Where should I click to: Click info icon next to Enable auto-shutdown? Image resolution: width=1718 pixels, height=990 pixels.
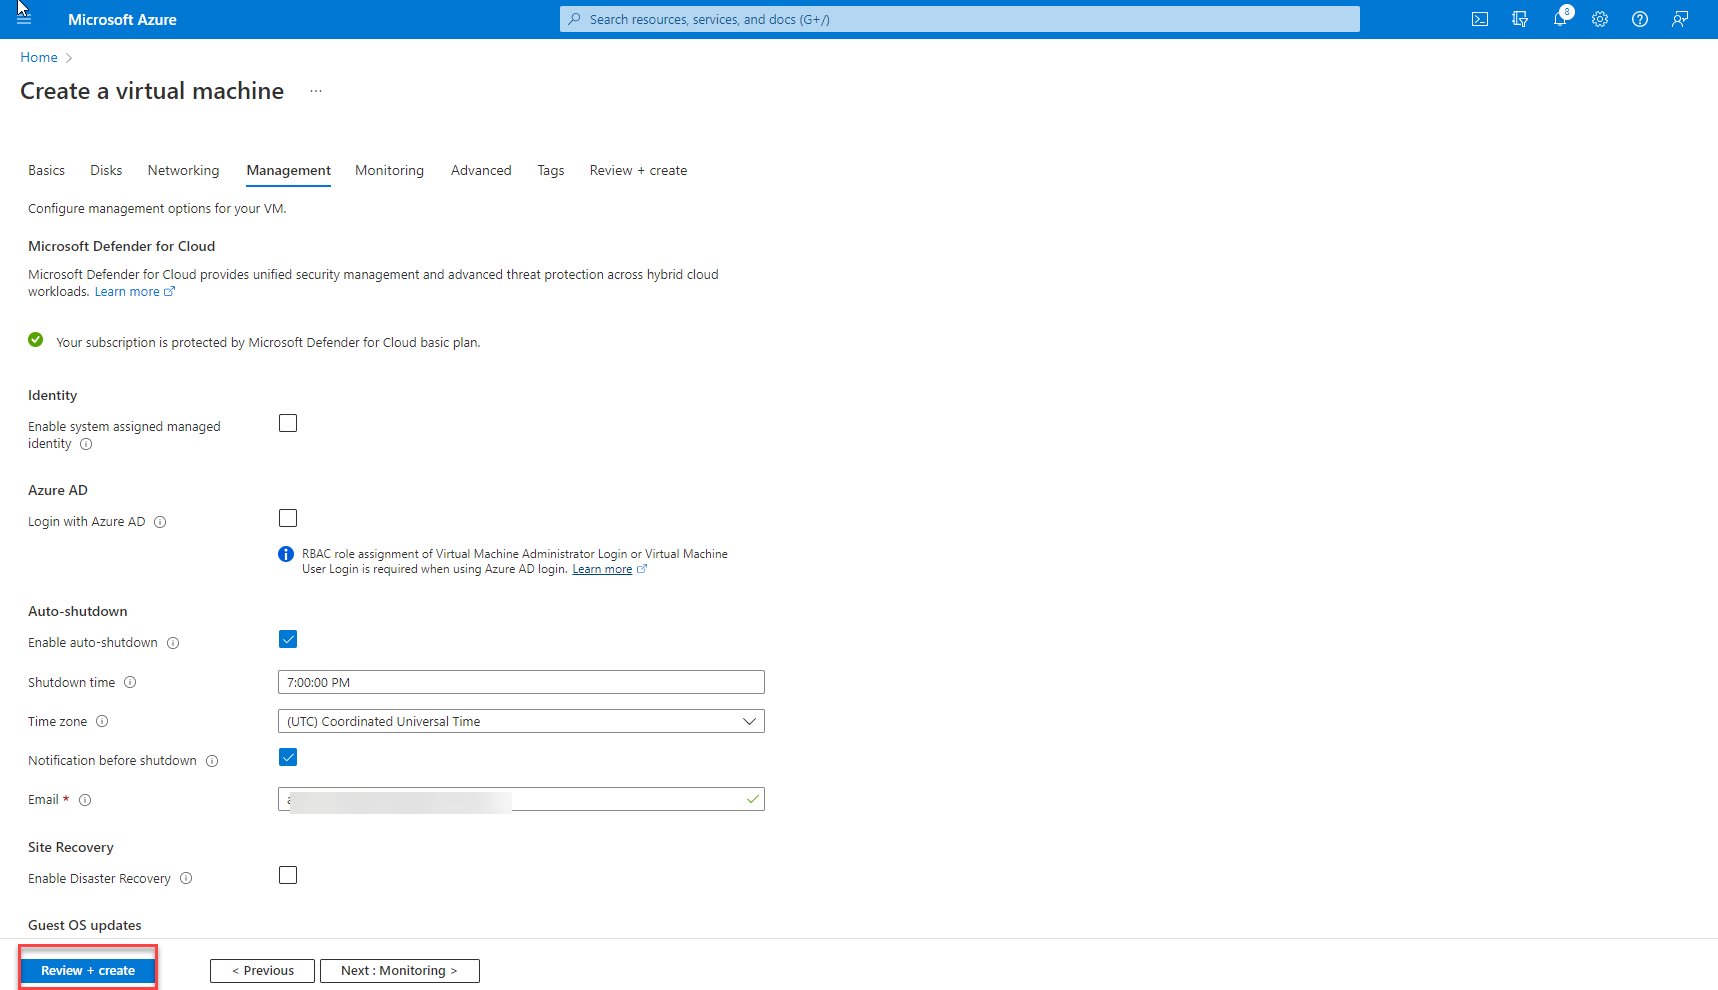coord(173,643)
